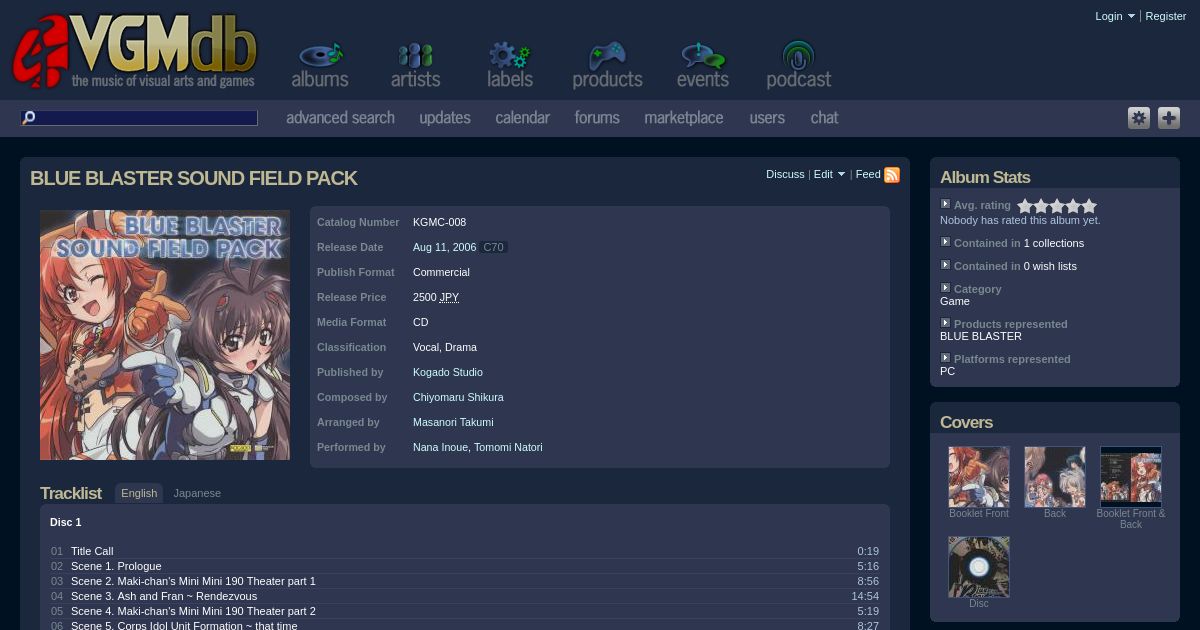
Task: Enlarge the main album cover image
Action: coord(165,335)
